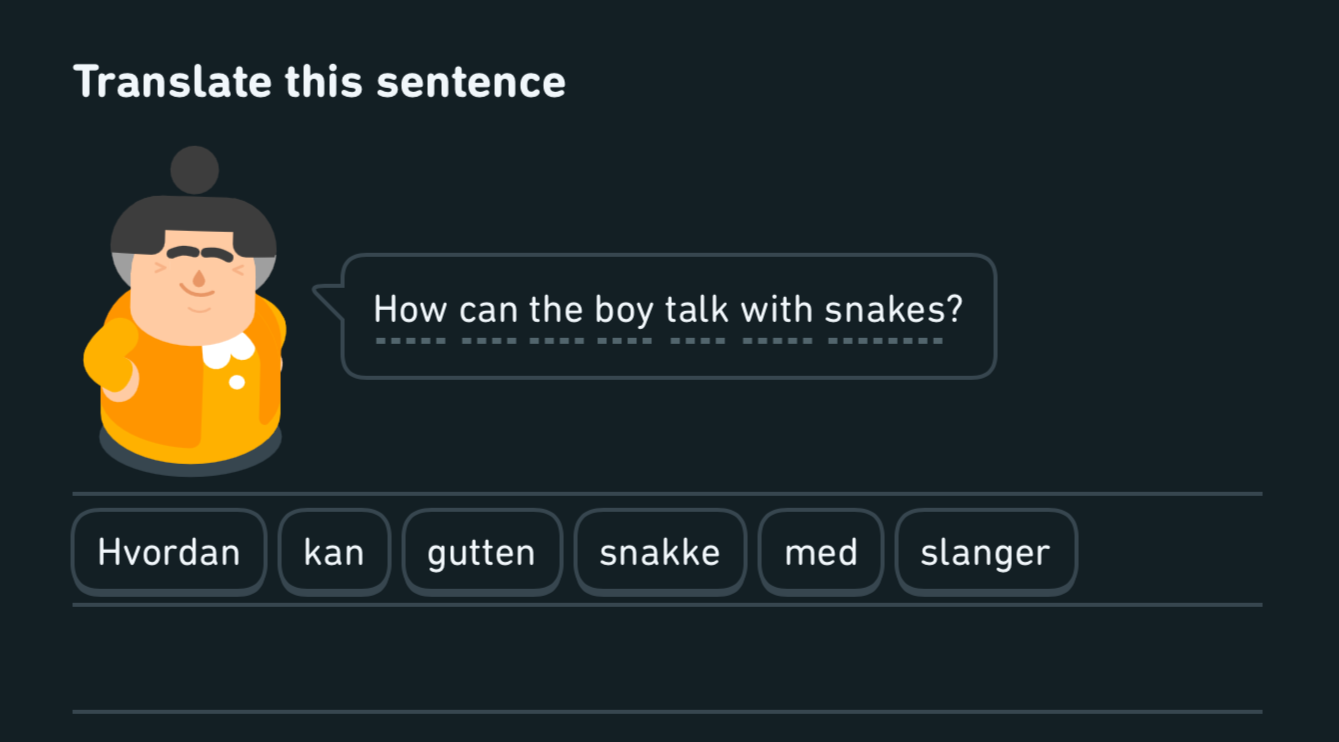Click the character's white collar
The width and height of the screenshot is (1339, 742).
228,350
